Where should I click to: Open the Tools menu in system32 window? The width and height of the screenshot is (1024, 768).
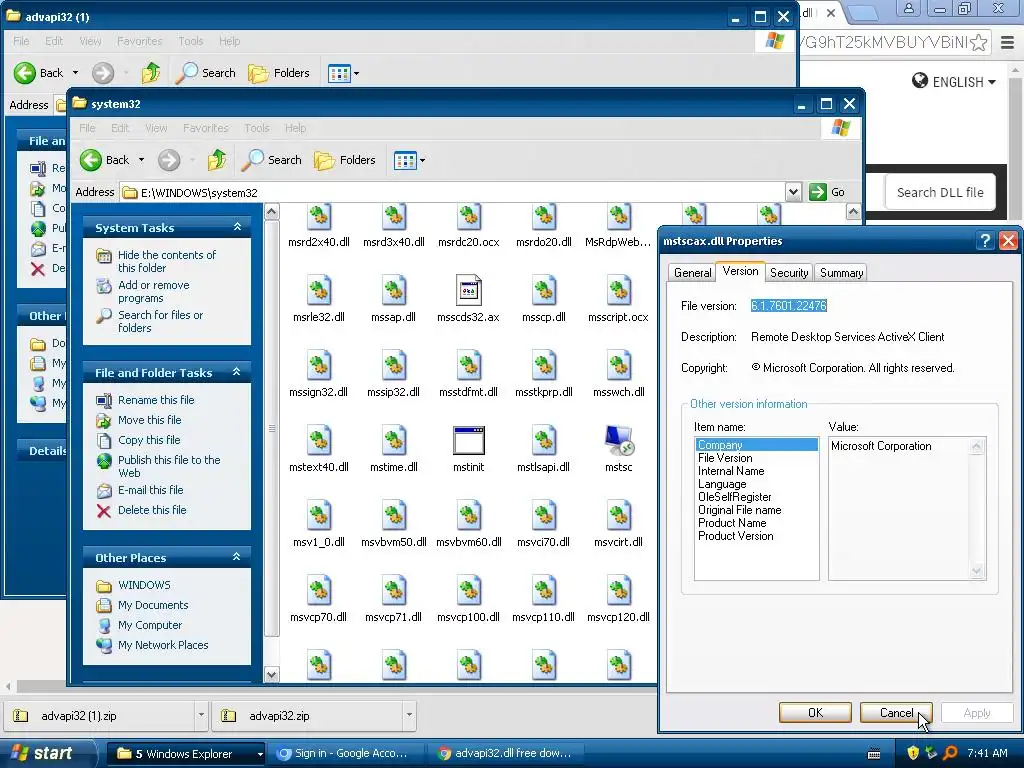coord(257,128)
